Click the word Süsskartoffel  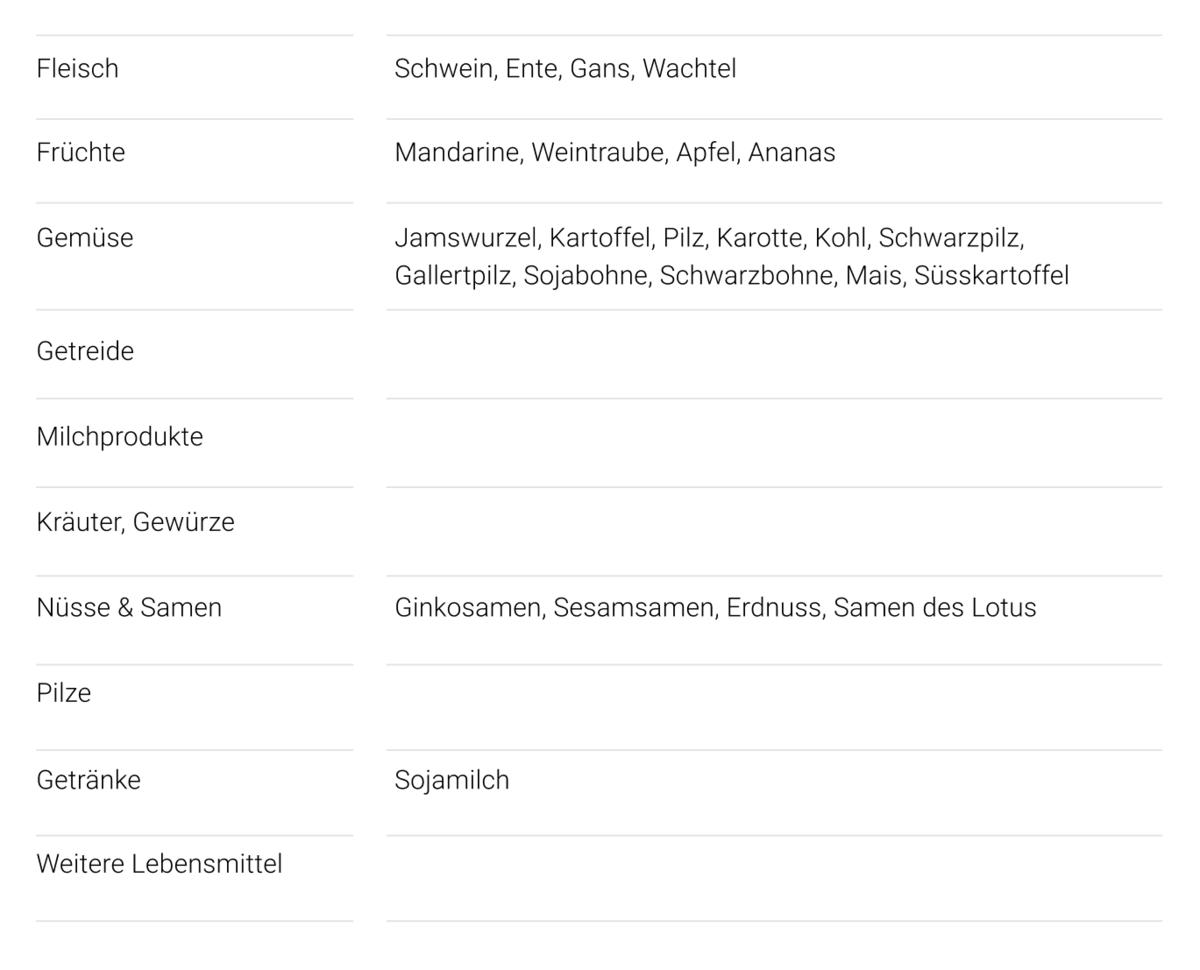tap(991, 276)
